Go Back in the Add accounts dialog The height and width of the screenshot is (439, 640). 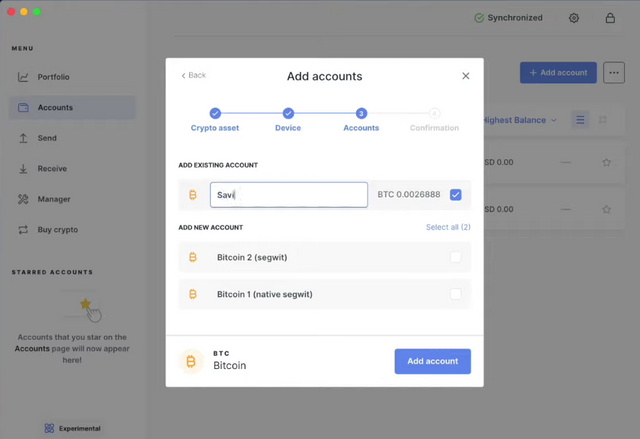coord(193,75)
